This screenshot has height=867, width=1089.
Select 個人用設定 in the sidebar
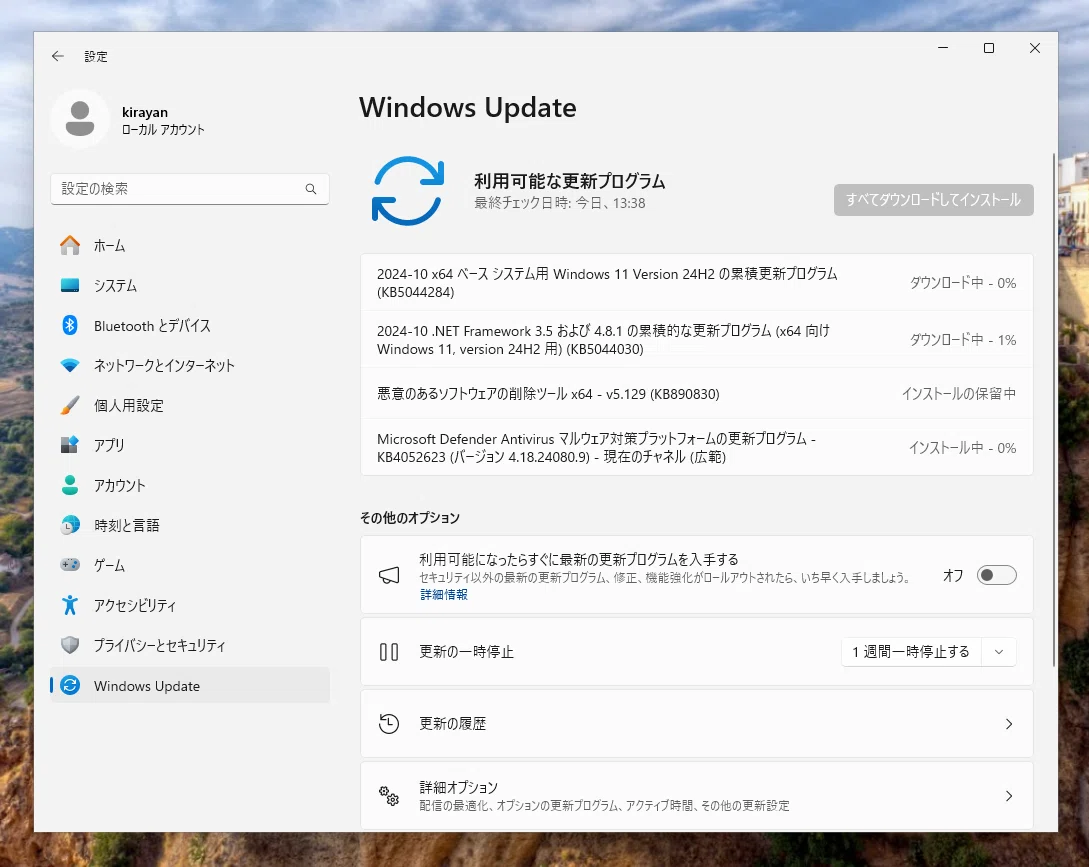point(190,405)
